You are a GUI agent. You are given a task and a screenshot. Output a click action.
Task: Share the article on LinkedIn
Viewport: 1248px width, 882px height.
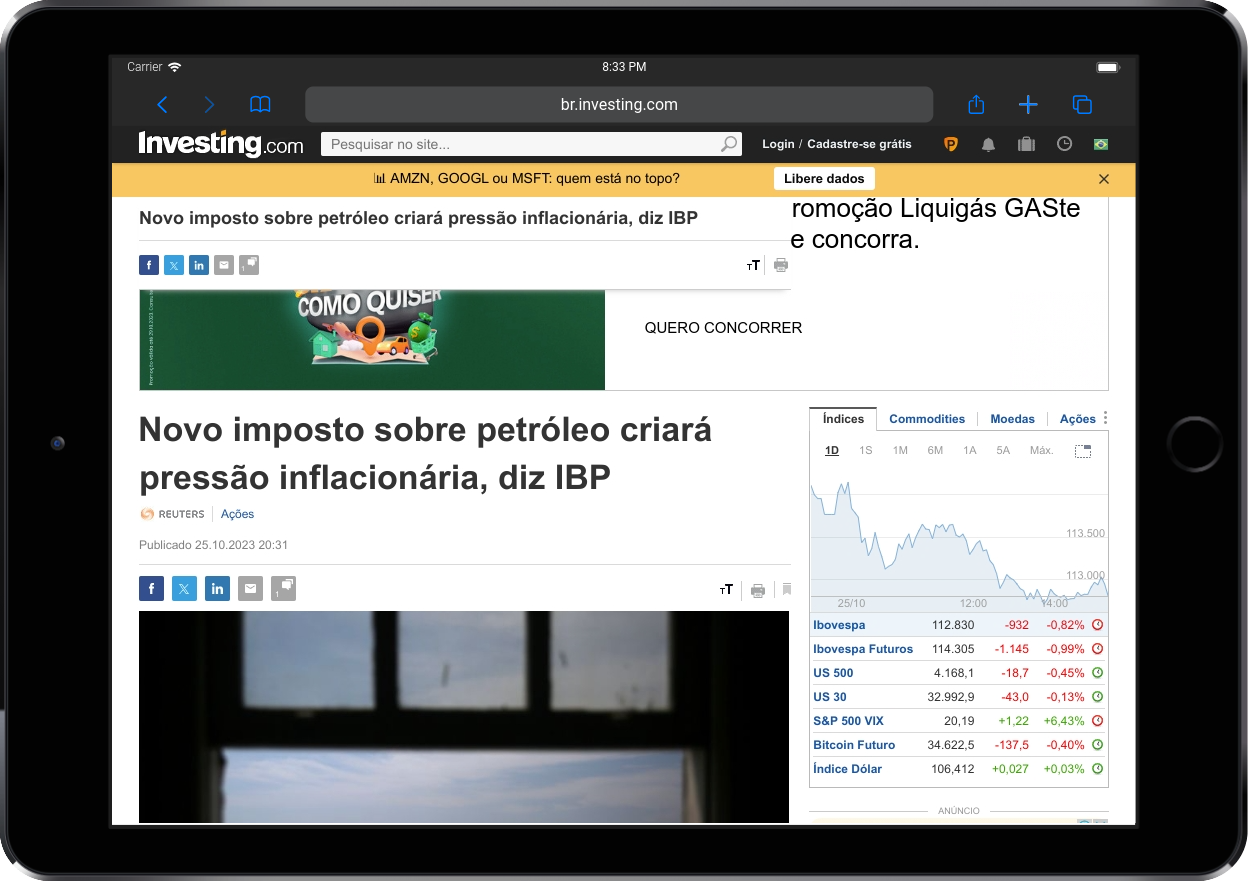coord(217,588)
